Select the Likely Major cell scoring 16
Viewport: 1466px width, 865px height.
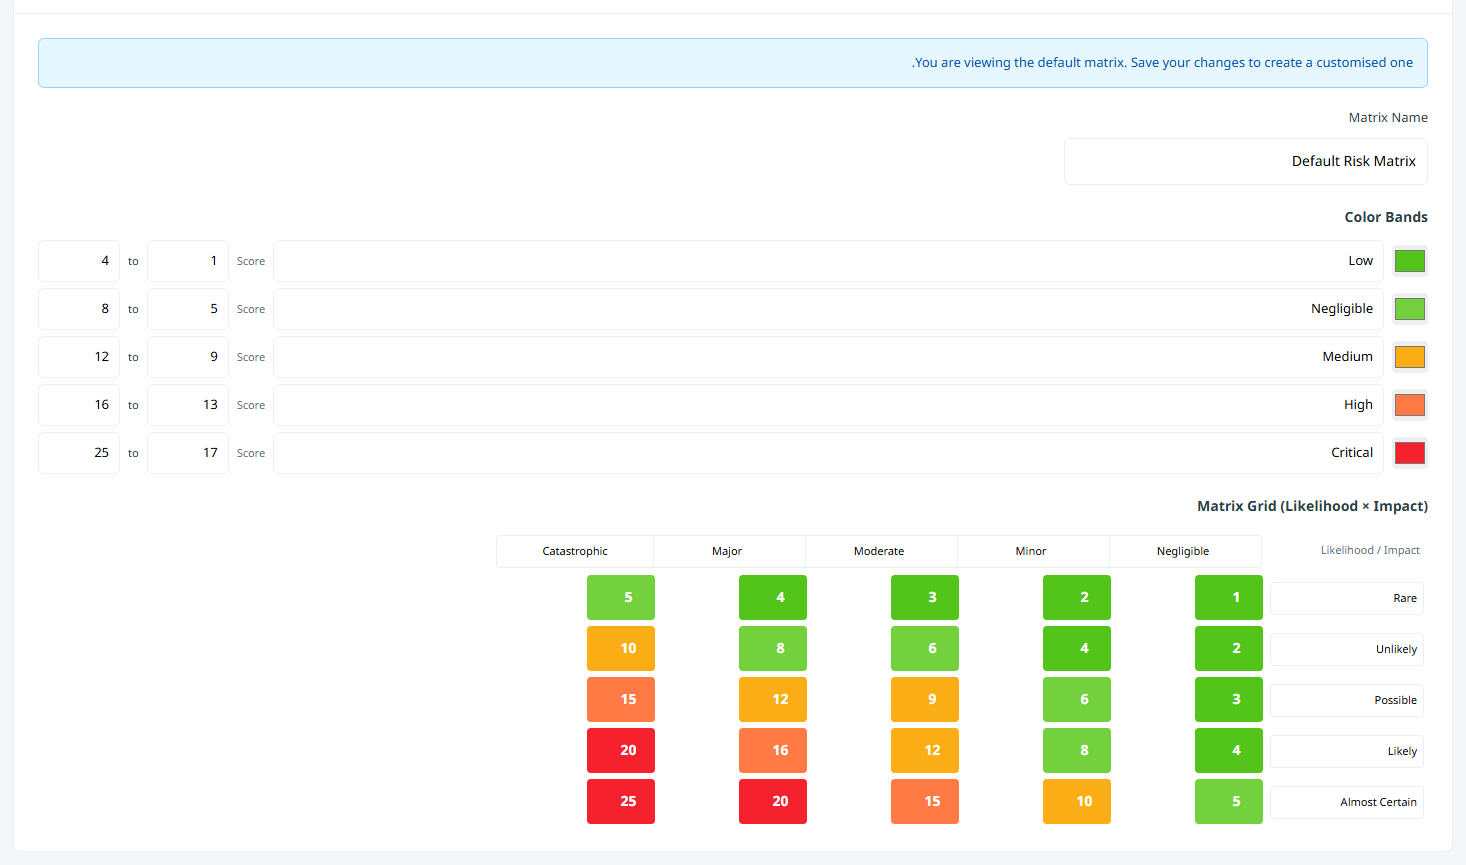(773, 751)
